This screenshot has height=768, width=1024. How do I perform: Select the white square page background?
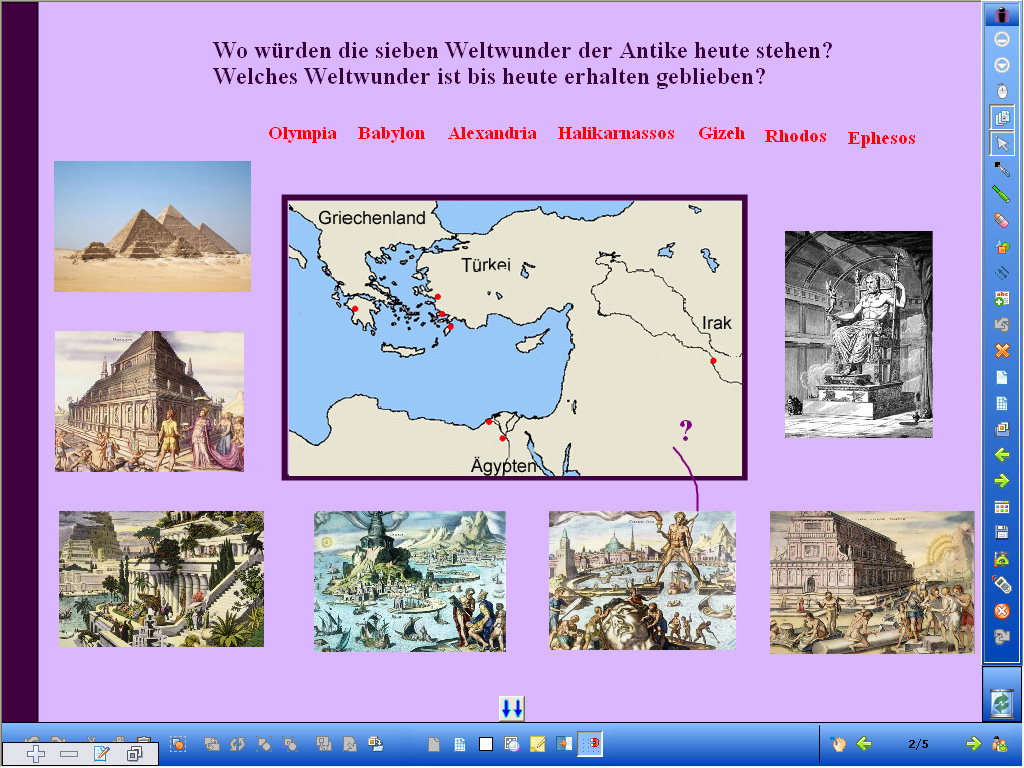[486, 744]
